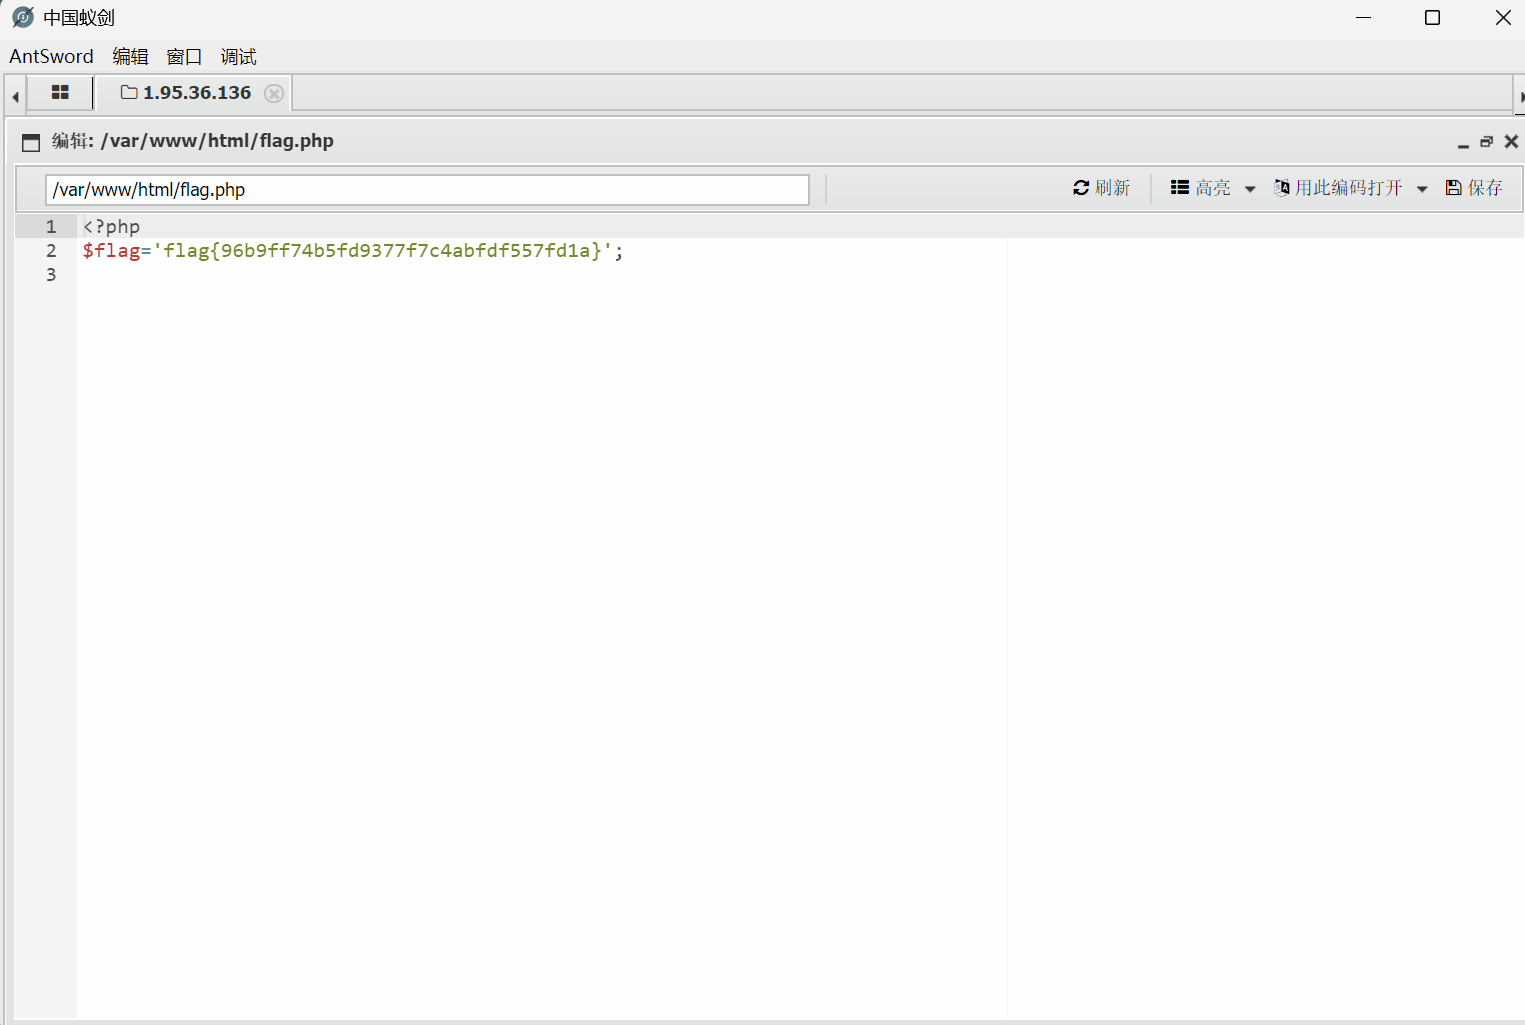
Task: Close the 1.95.36.136 tab
Action: [274, 93]
